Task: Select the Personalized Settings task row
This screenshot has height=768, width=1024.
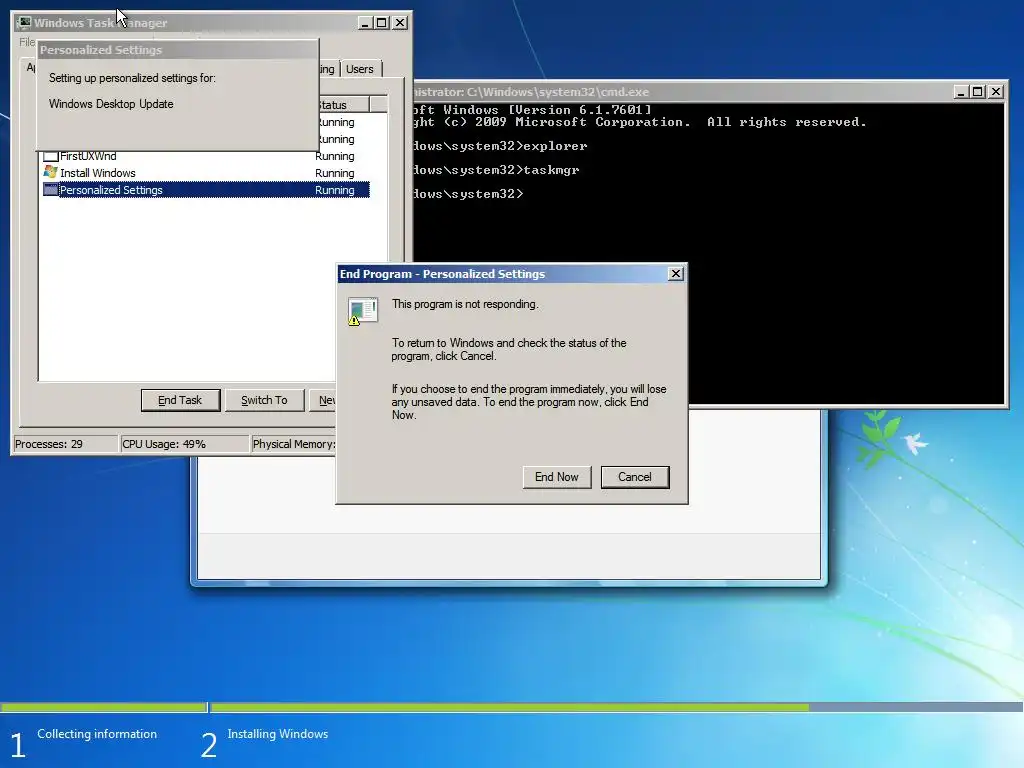Action: [205, 190]
